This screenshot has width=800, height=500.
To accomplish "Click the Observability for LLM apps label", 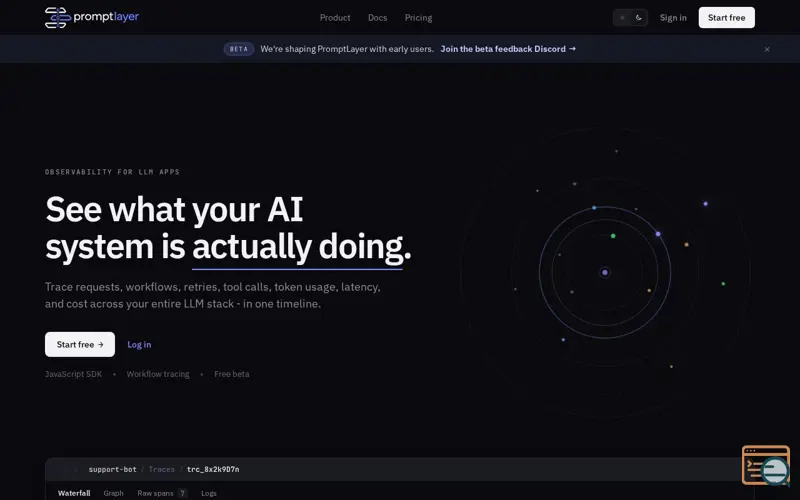I will click(112, 172).
